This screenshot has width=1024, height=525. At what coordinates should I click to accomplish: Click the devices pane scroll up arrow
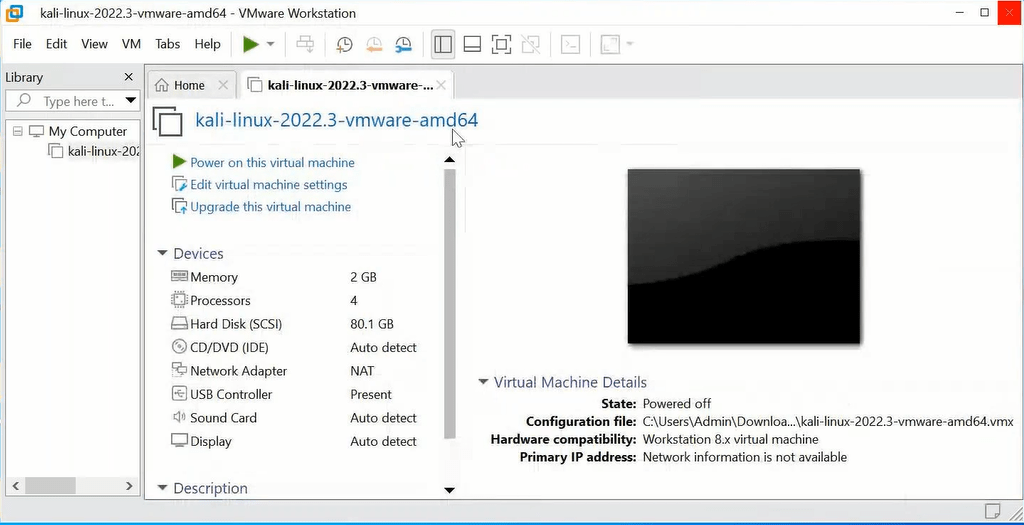pyautogui.click(x=449, y=159)
